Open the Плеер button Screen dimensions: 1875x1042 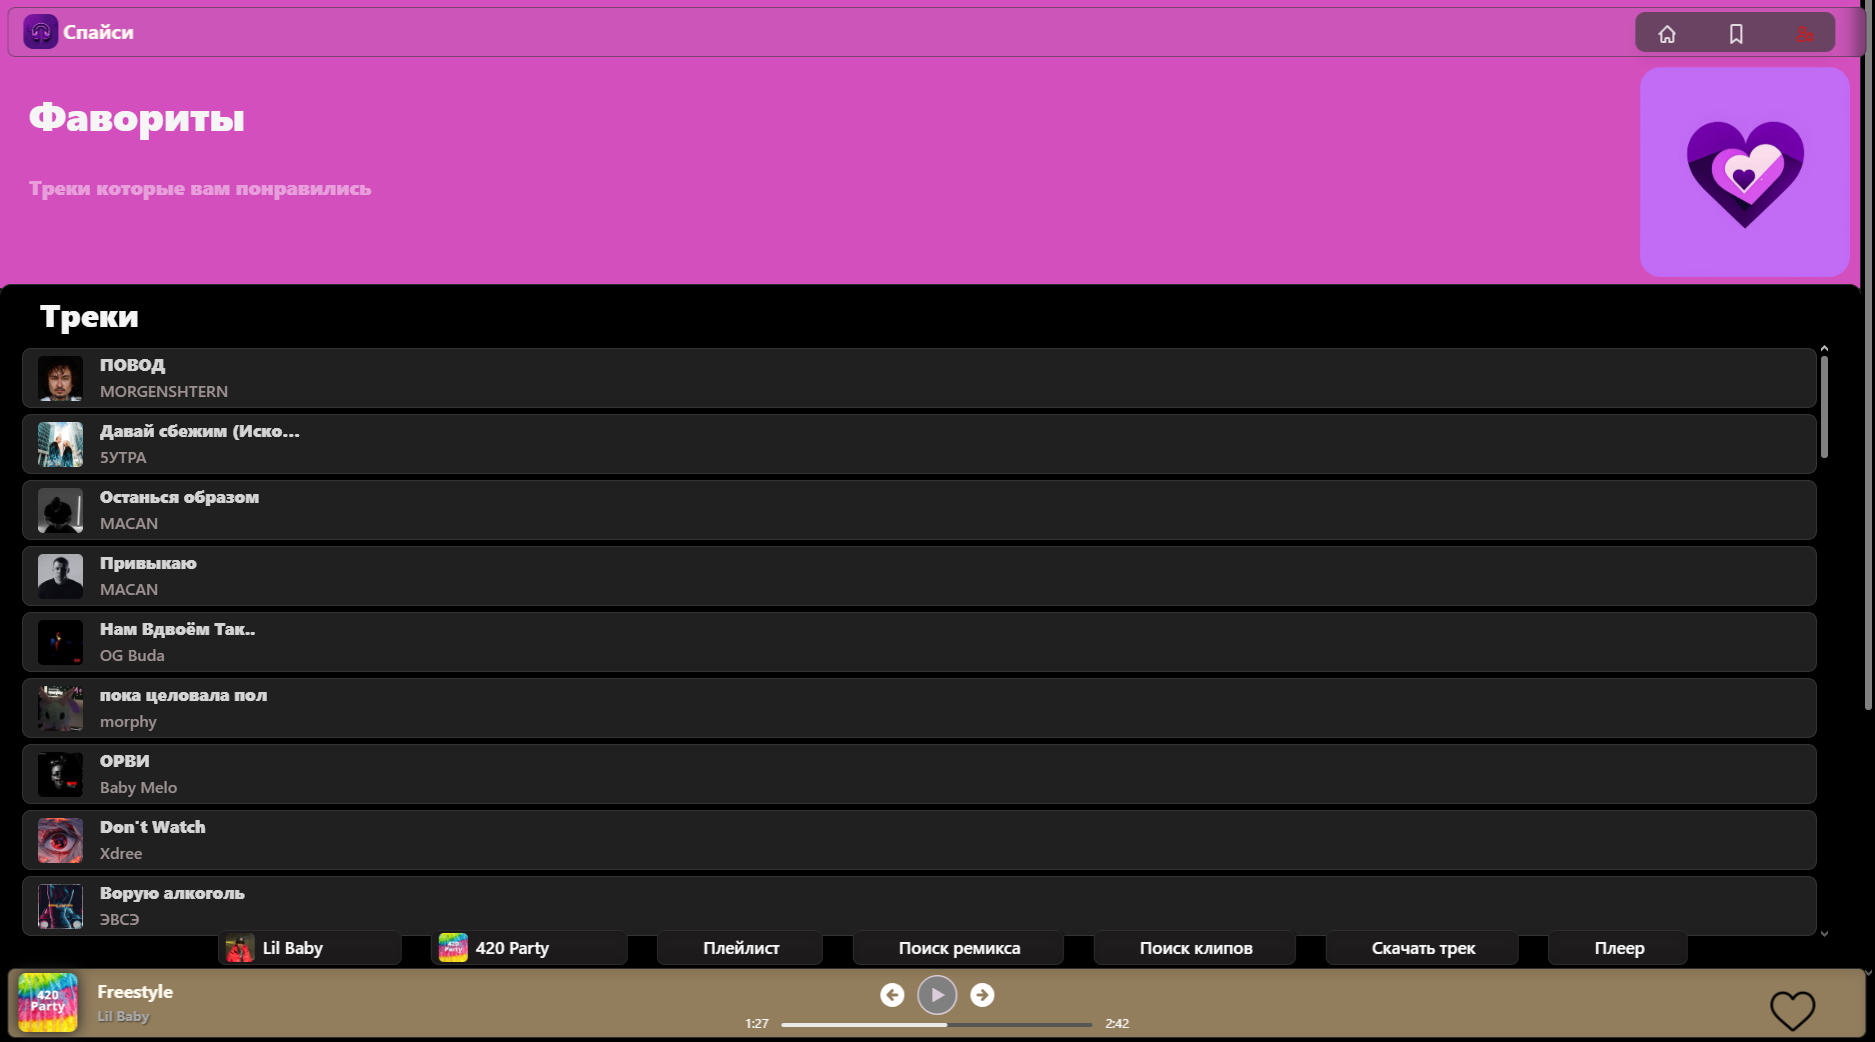(x=1619, y=948)
